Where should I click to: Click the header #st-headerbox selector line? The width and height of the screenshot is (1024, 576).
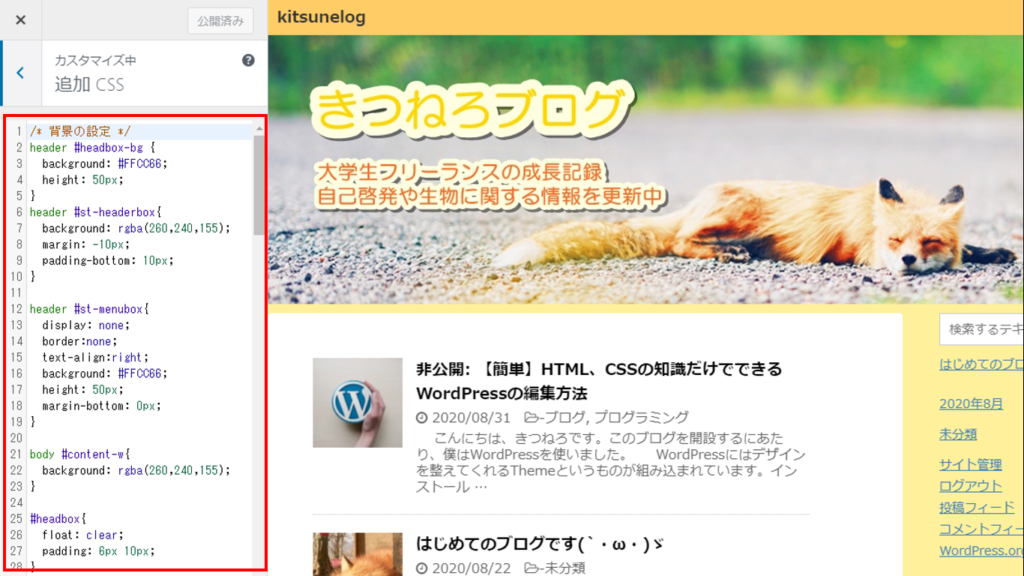pos(95,212)
